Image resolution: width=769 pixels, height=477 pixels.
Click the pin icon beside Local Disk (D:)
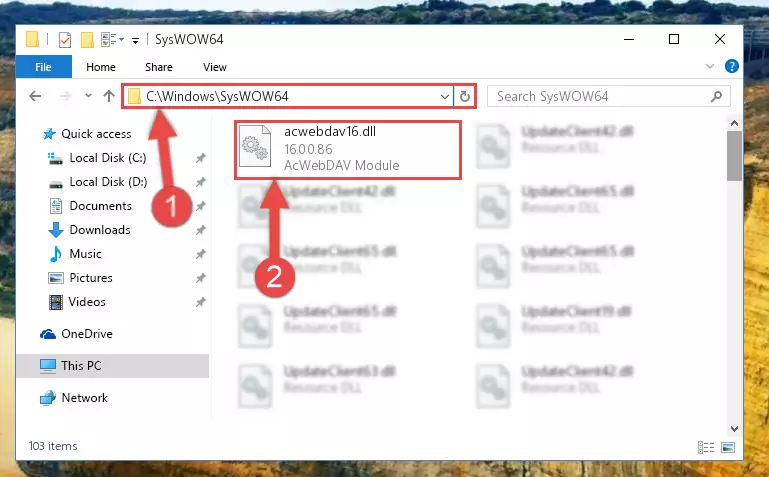[201, 182]
